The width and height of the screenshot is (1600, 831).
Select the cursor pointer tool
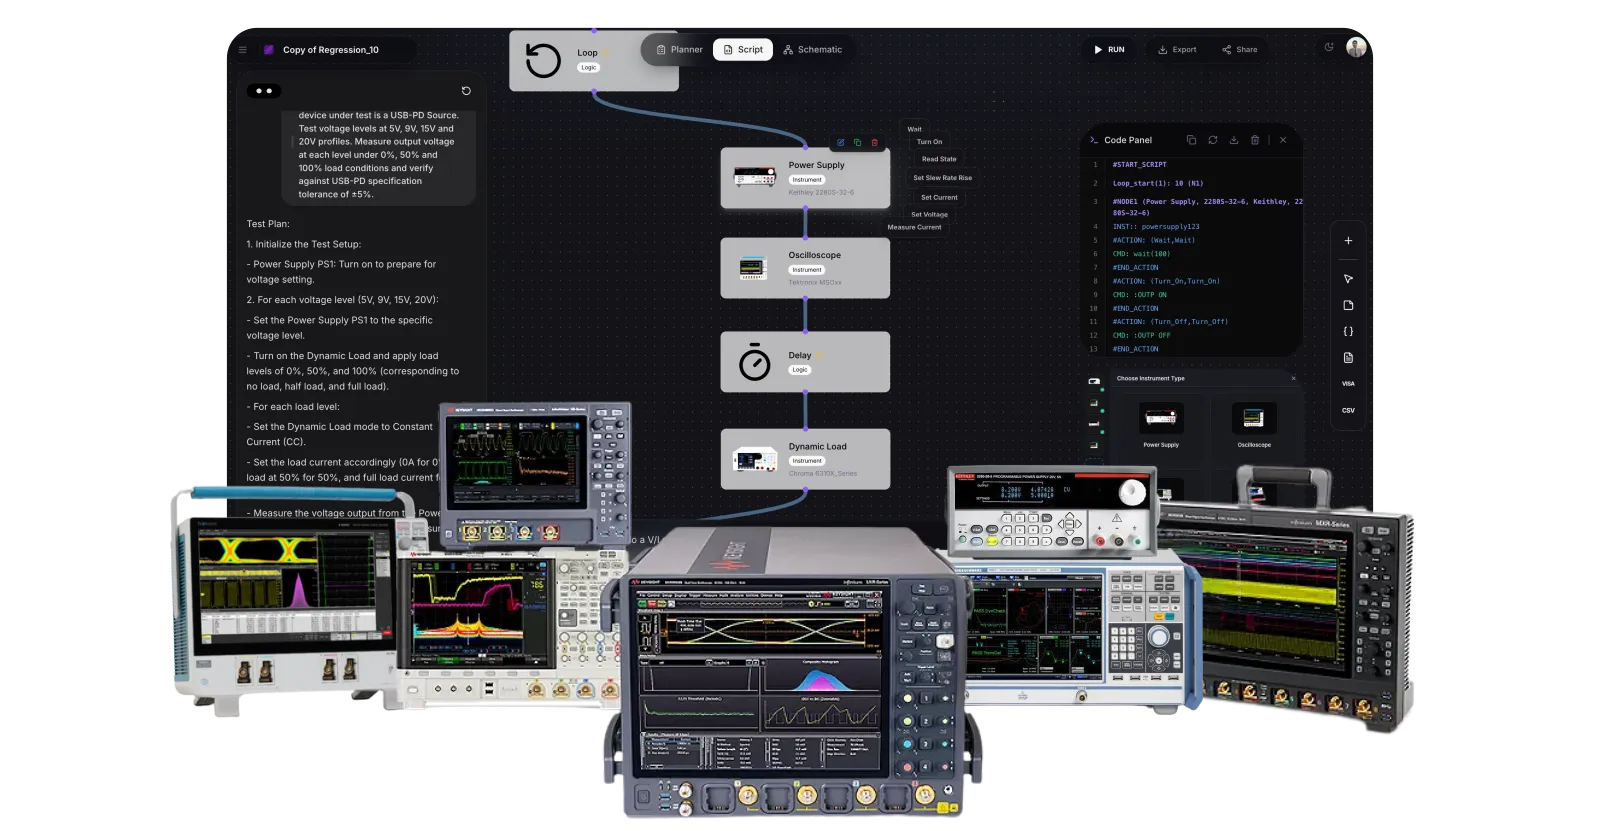pyautogui.click(x=1348, y=279)
